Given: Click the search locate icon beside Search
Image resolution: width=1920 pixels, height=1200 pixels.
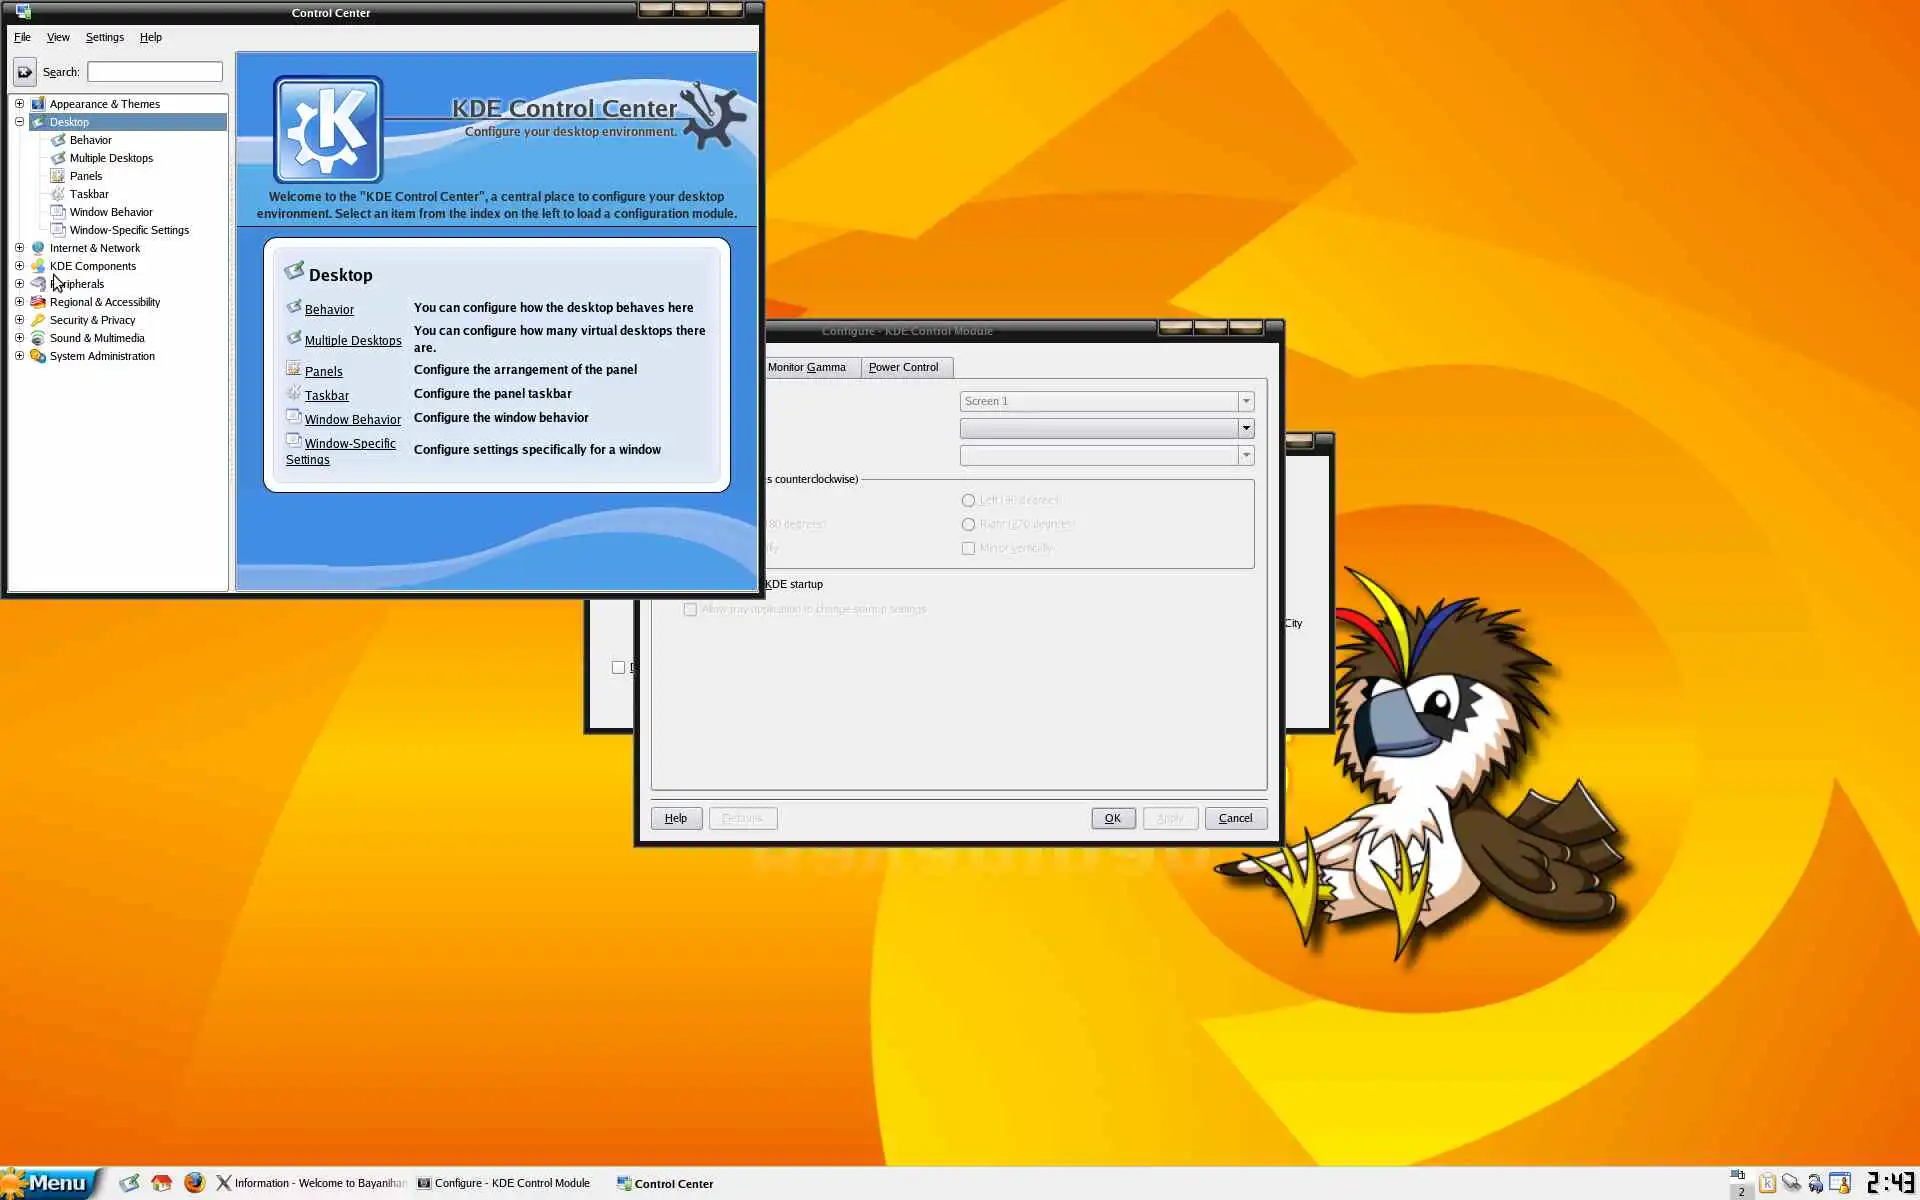Looking at the screenshot, I should click(25, 72).
